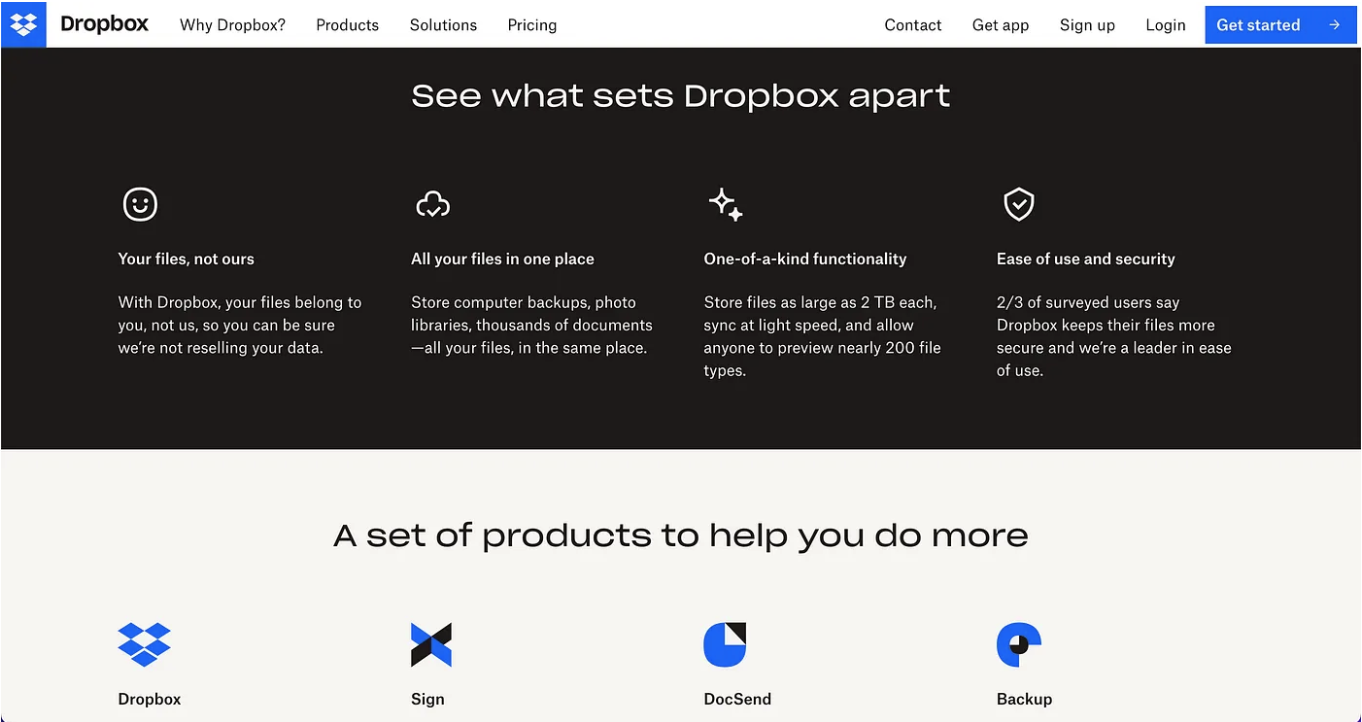Go to the Pricing page

pyautogui.click(x=532, y=25)
